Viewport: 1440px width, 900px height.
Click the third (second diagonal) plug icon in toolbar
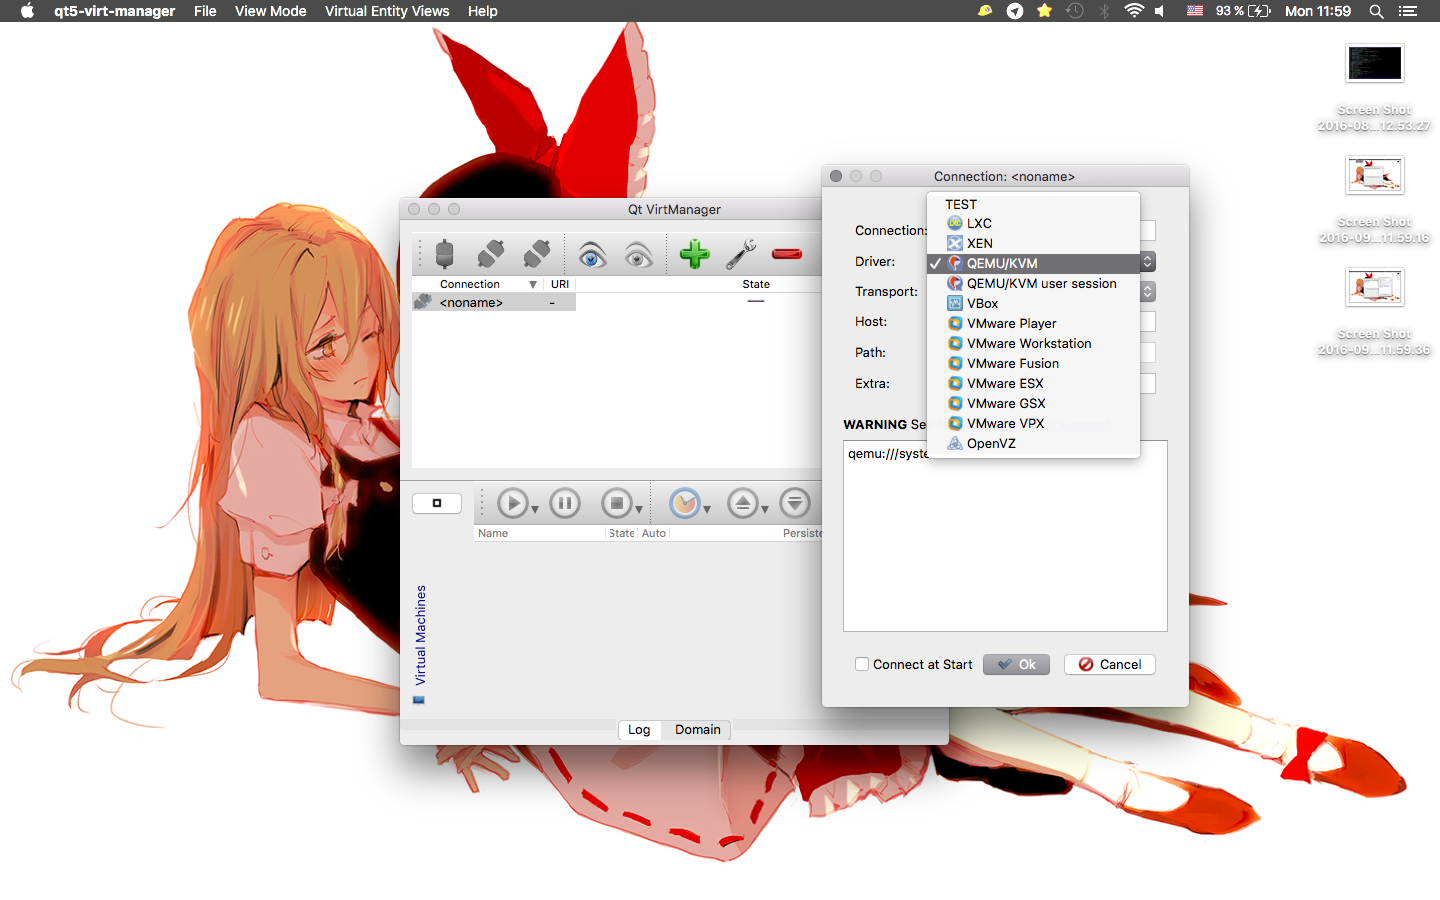coord(537,254)
